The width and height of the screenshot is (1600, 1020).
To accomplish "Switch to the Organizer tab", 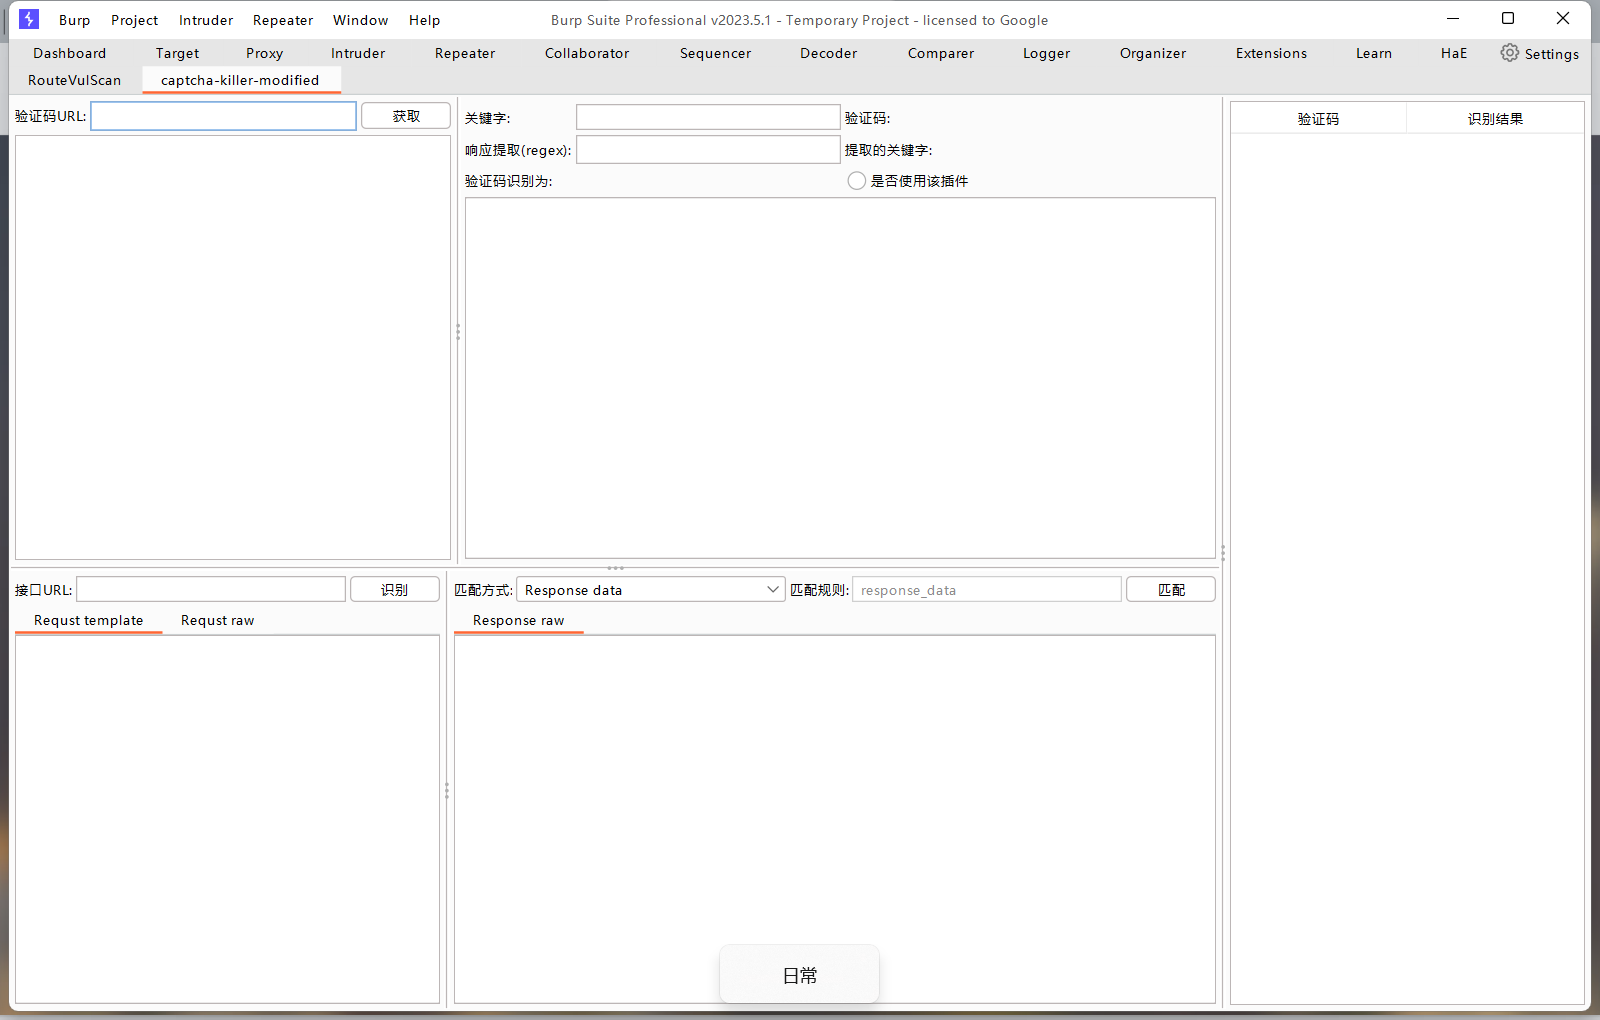I will click(1152, 53).
